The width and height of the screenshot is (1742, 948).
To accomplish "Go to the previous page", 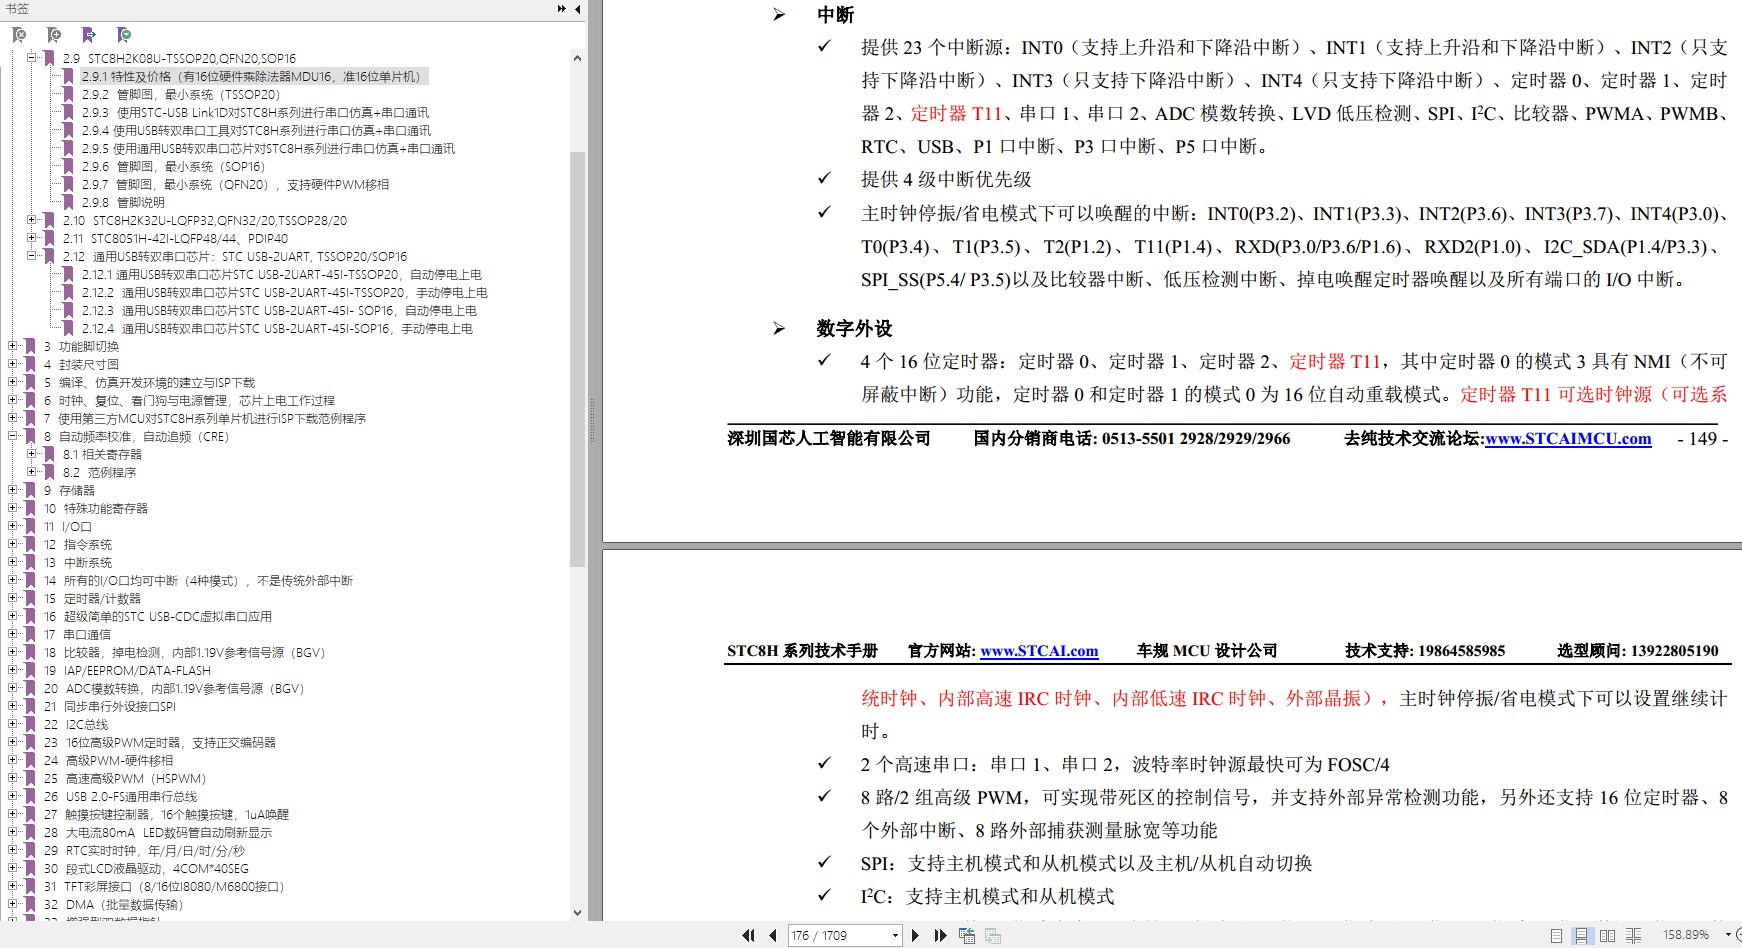I will 773,935.
